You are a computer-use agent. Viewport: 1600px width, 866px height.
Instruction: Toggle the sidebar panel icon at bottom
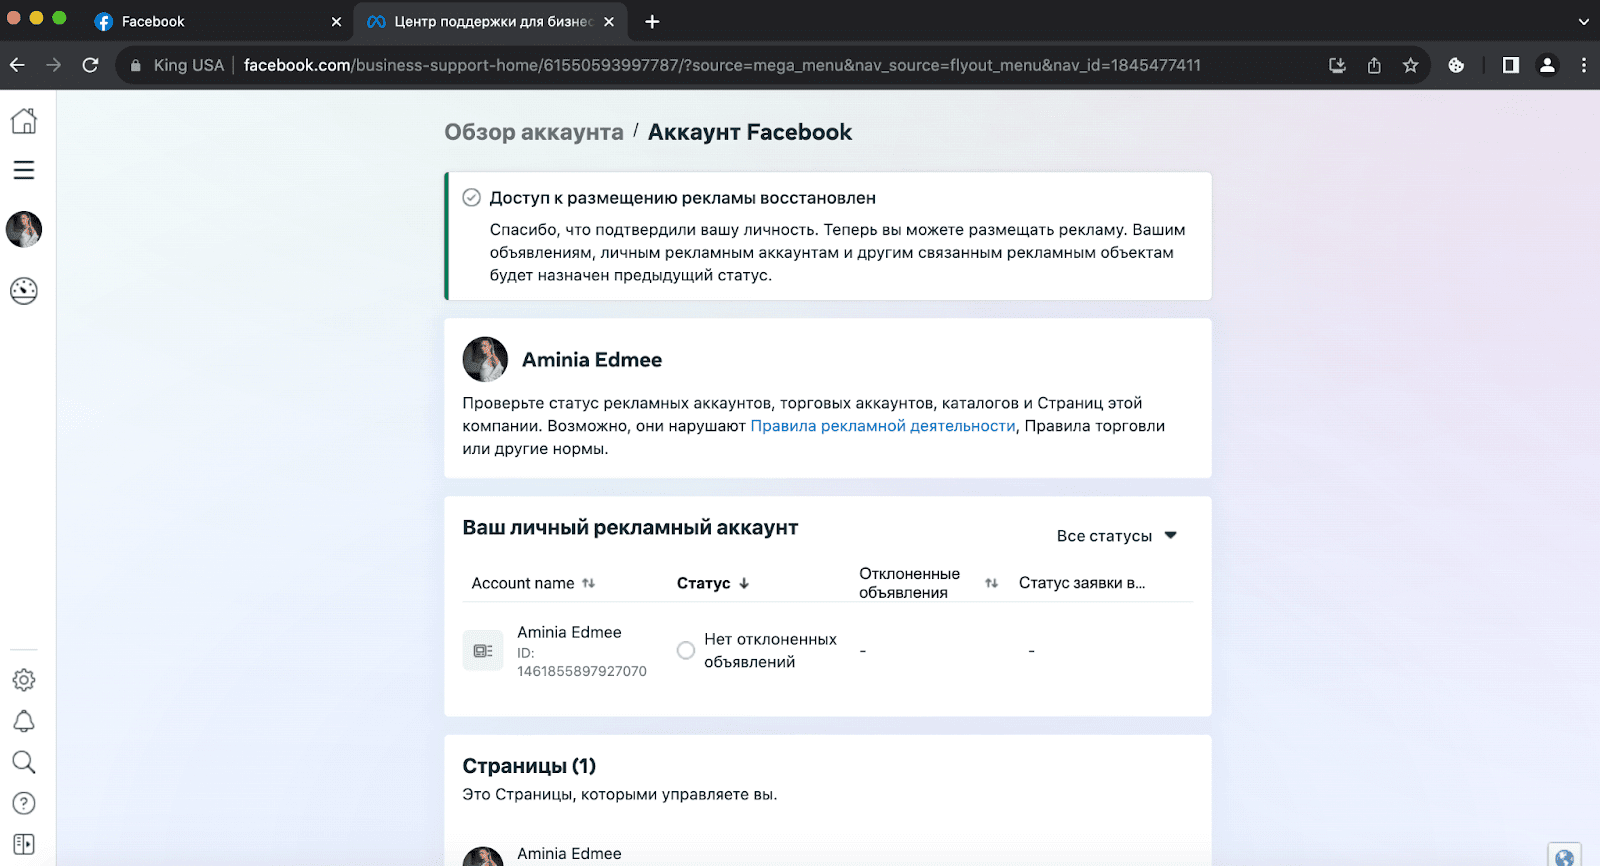tap(24, 844)
